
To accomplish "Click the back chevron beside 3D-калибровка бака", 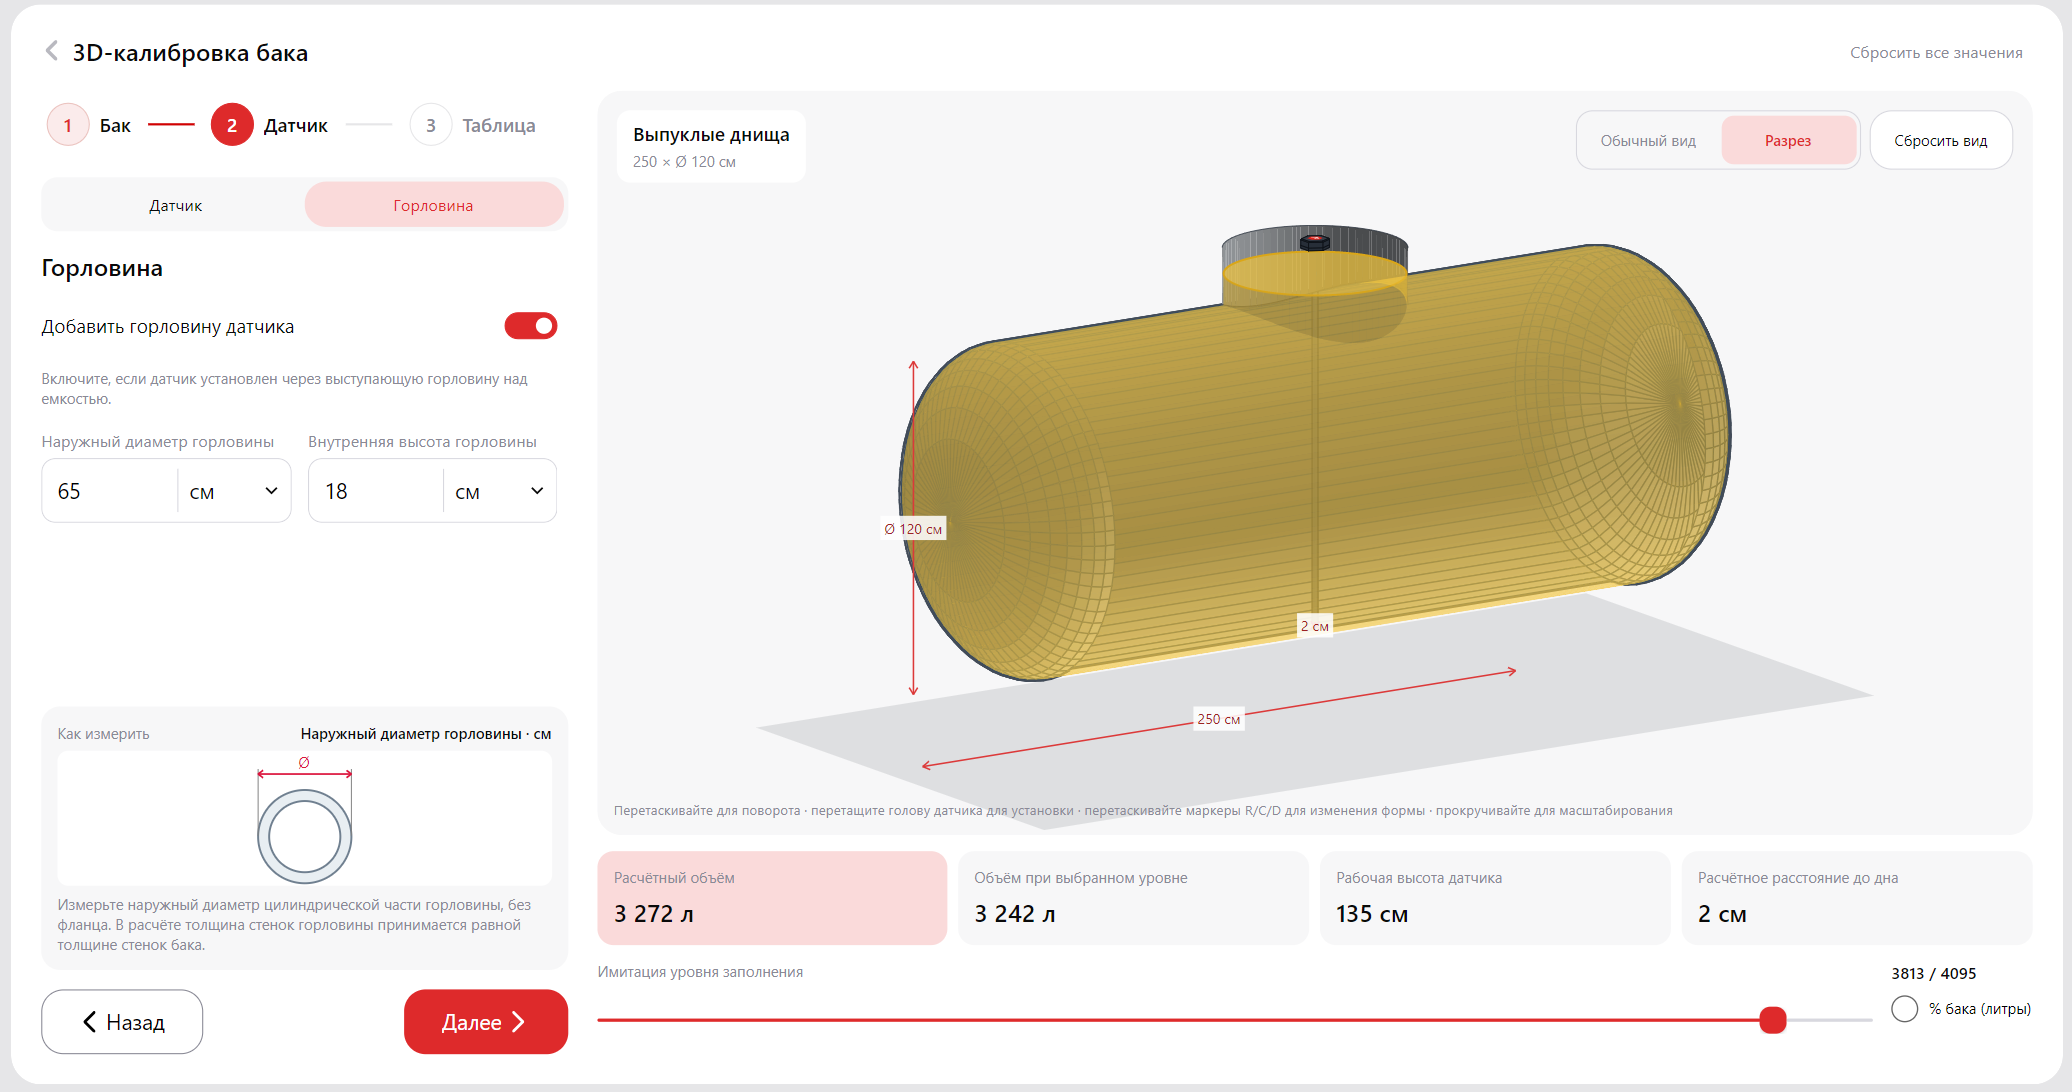I will (52, 51).
